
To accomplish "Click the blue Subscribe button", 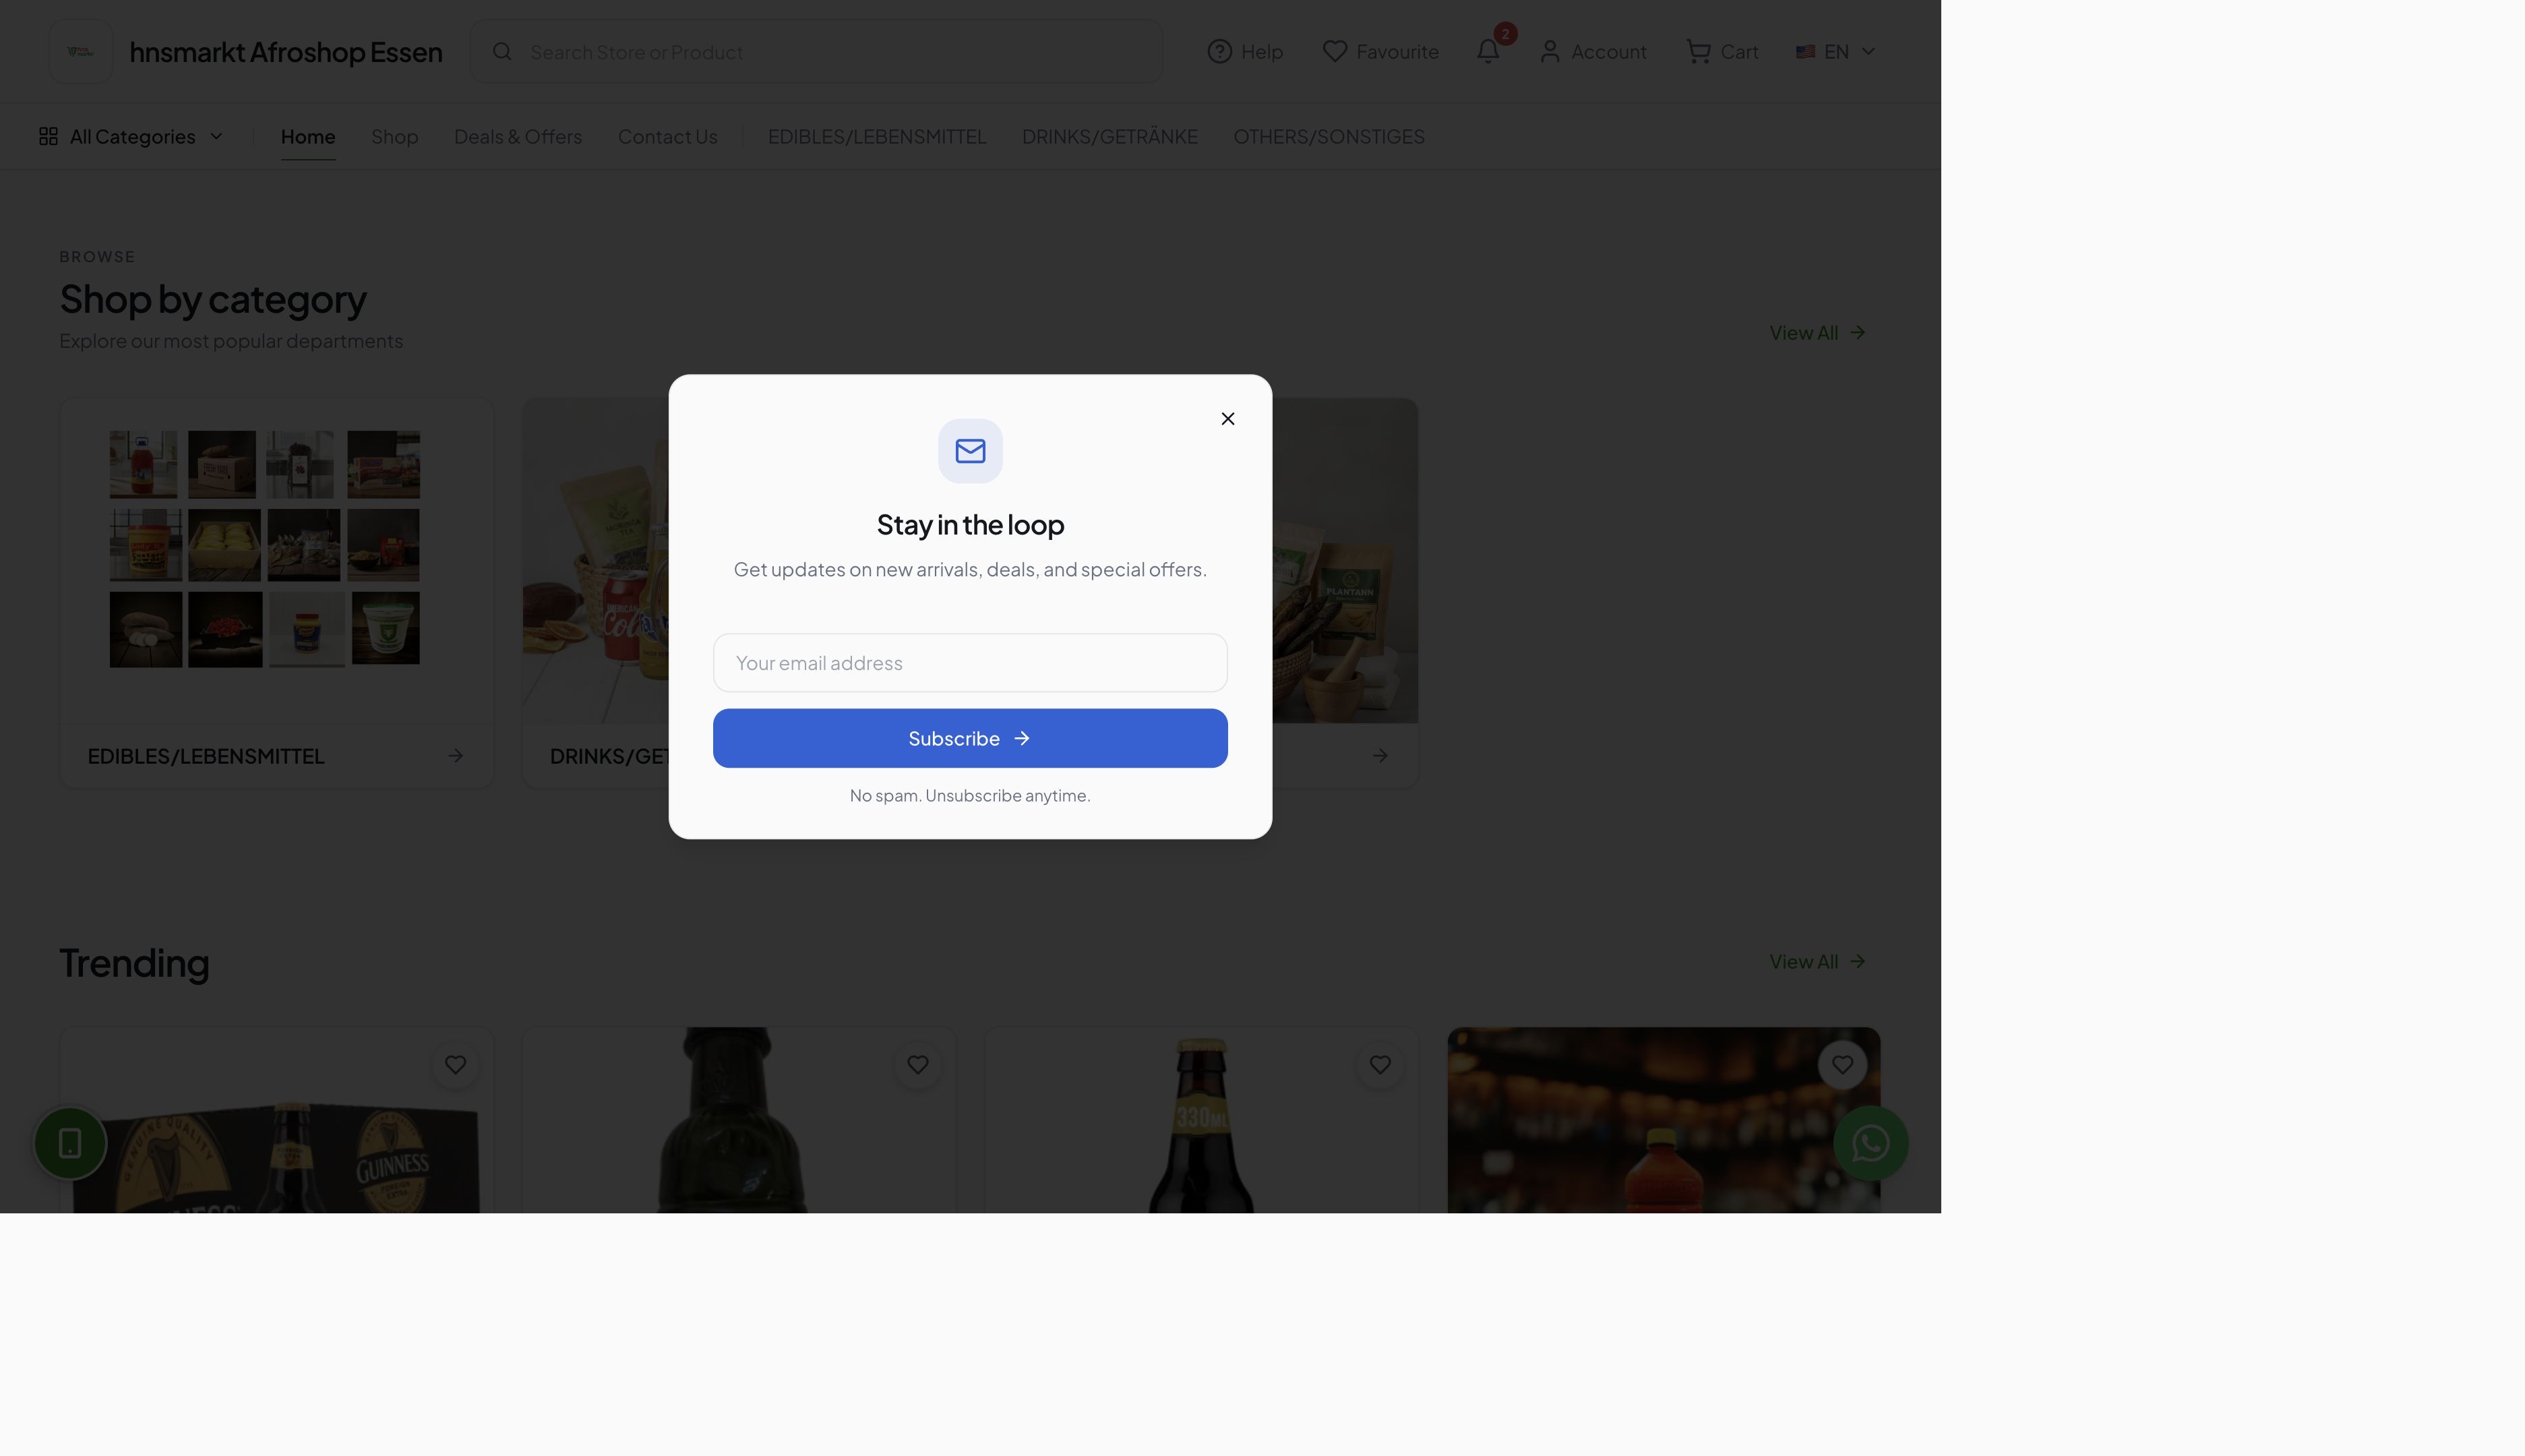I will pos(970,738).
